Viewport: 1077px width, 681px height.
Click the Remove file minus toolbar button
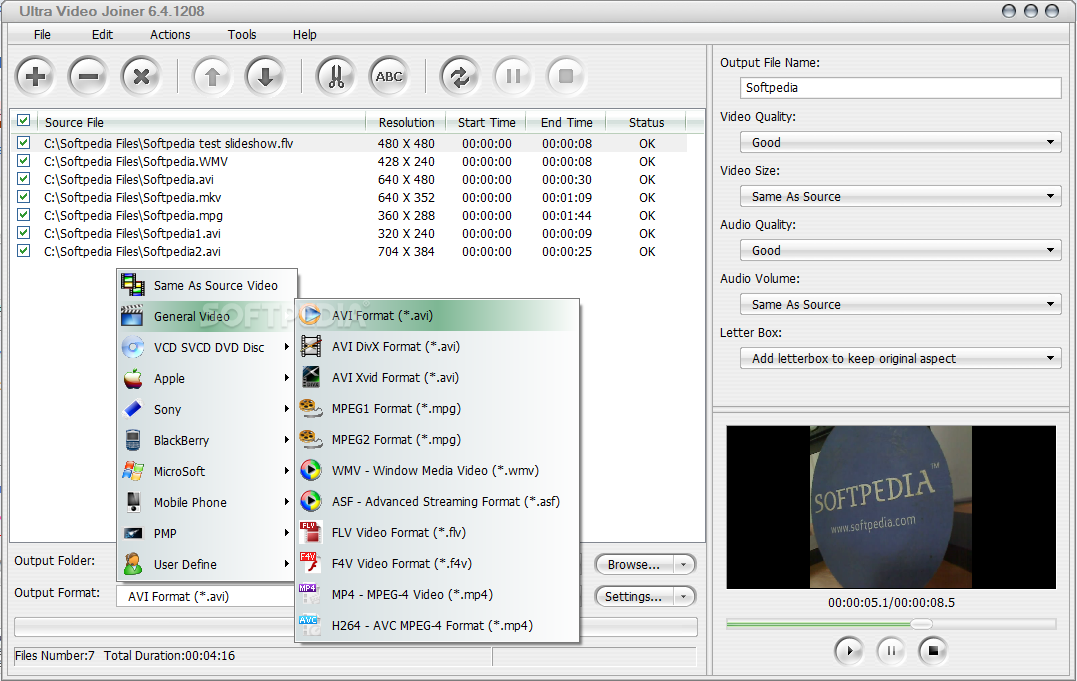tap(89, 76)
